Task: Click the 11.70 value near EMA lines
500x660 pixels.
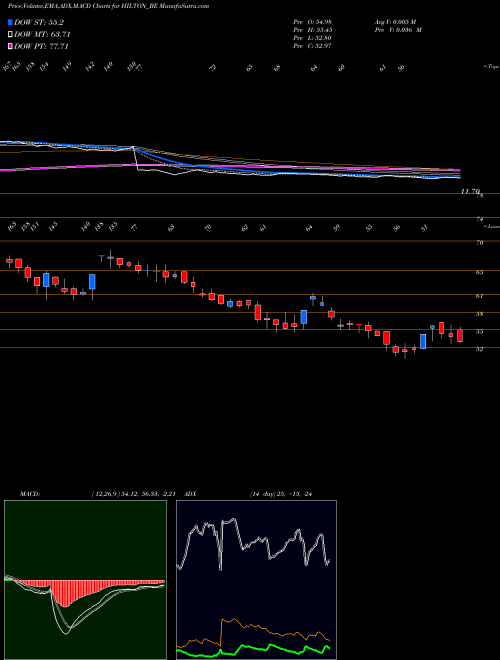Action: click(x=470, y=191)
